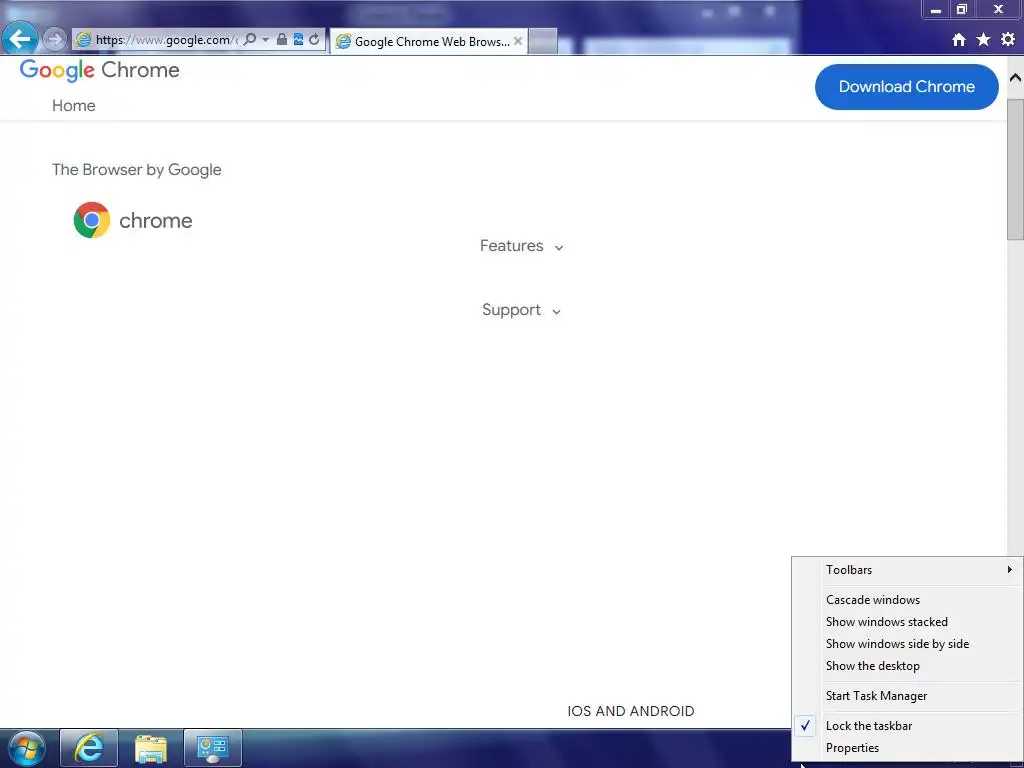Click the scrollbar up arrow
This screenshot has width=1024, height=768.
coord(1015,78)
